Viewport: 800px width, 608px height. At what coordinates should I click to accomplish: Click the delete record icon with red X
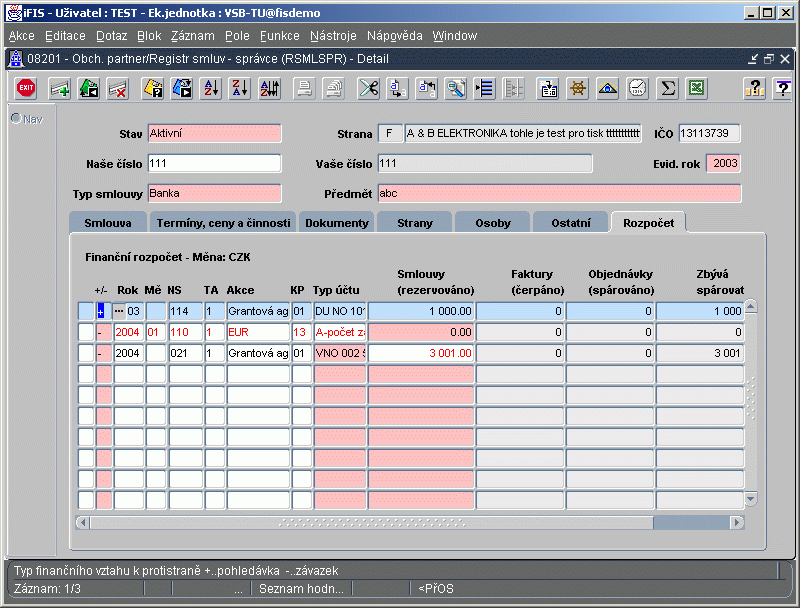(117, 88)
